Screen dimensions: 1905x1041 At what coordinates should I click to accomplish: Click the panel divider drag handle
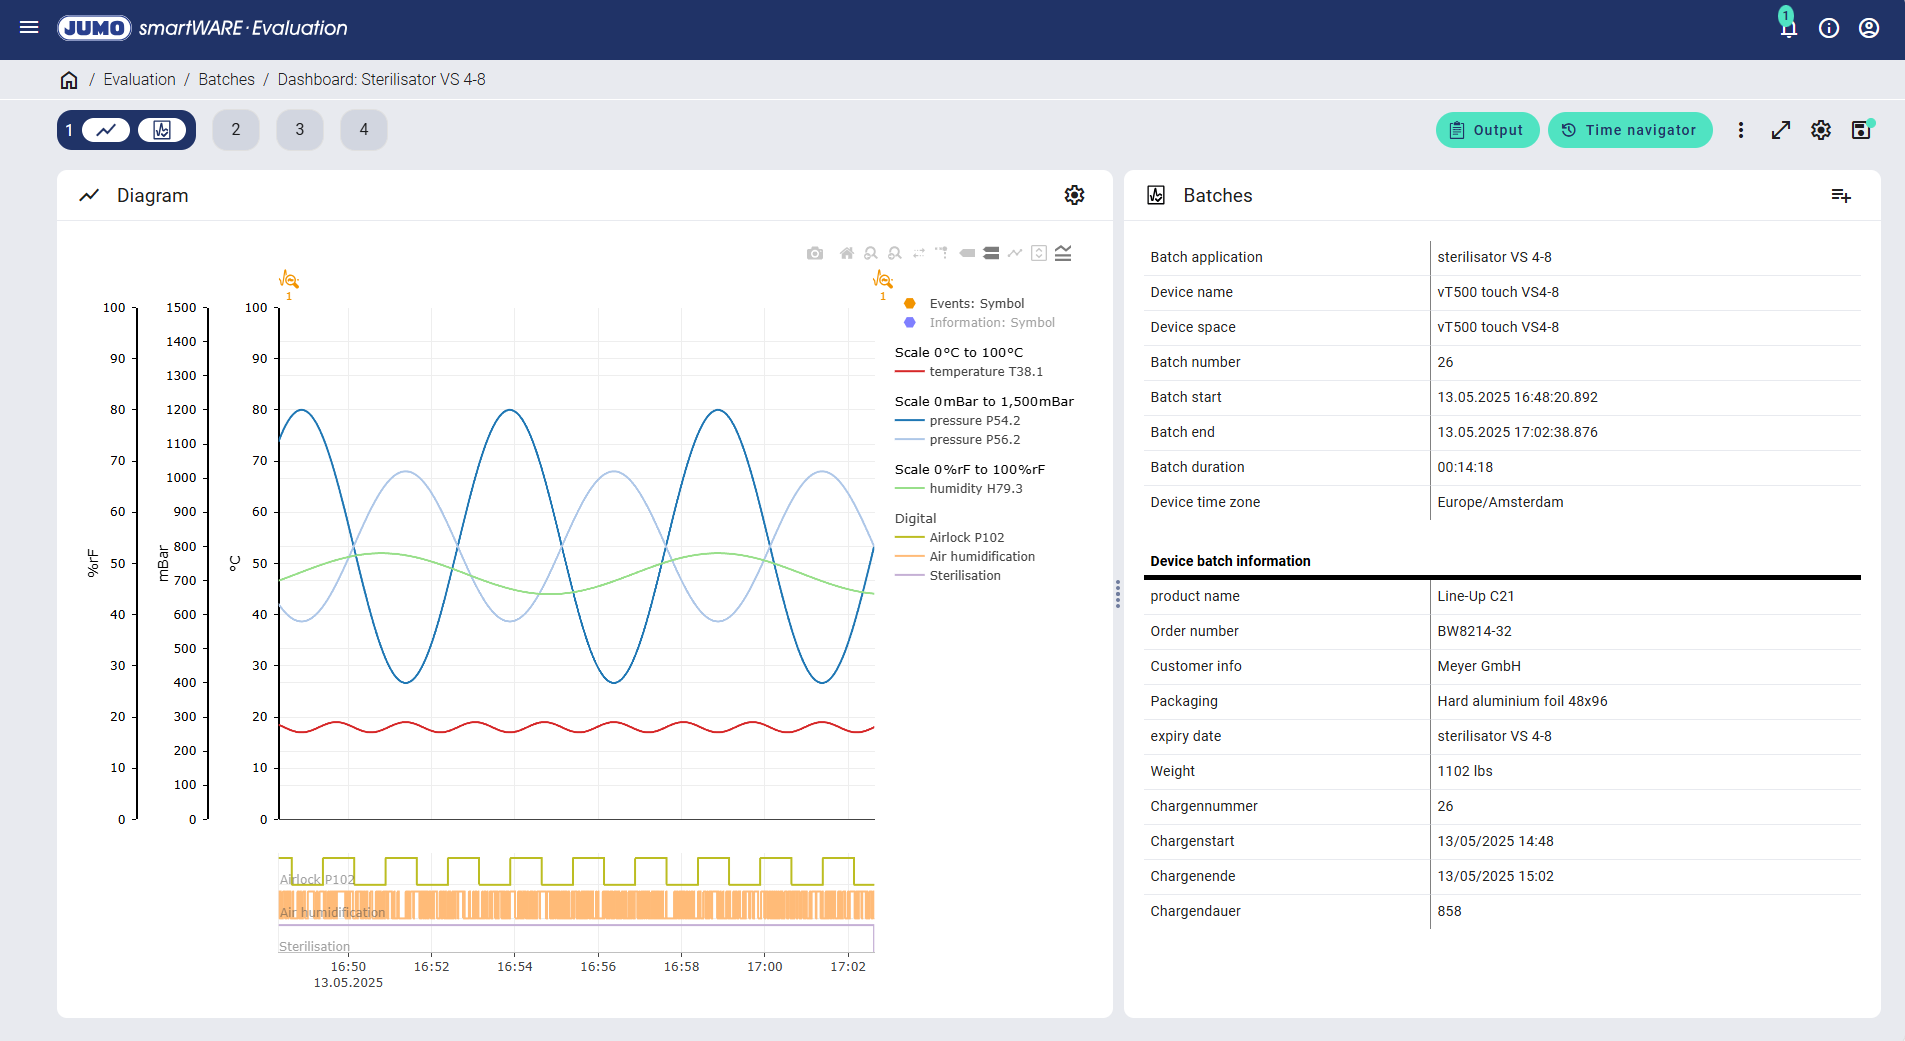tap(1118, 594)
